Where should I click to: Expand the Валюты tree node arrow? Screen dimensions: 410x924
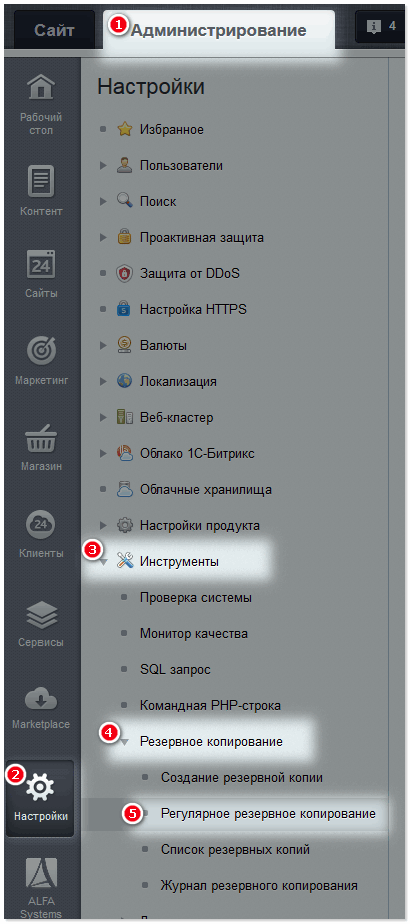click(104, 345)
